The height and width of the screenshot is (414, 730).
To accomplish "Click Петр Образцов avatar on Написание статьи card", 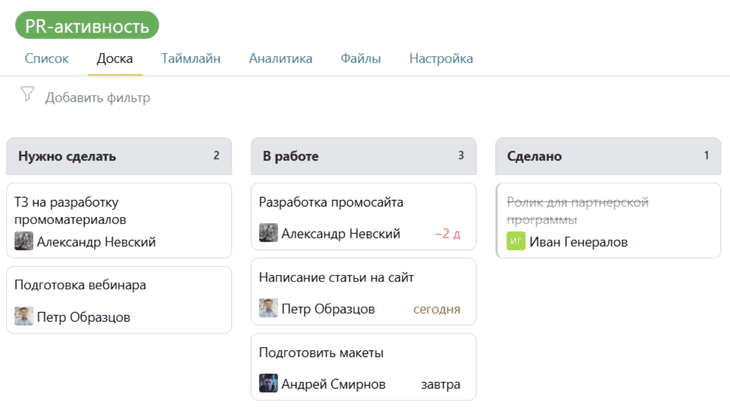I will pyautogui.click(x=268, y=308).
